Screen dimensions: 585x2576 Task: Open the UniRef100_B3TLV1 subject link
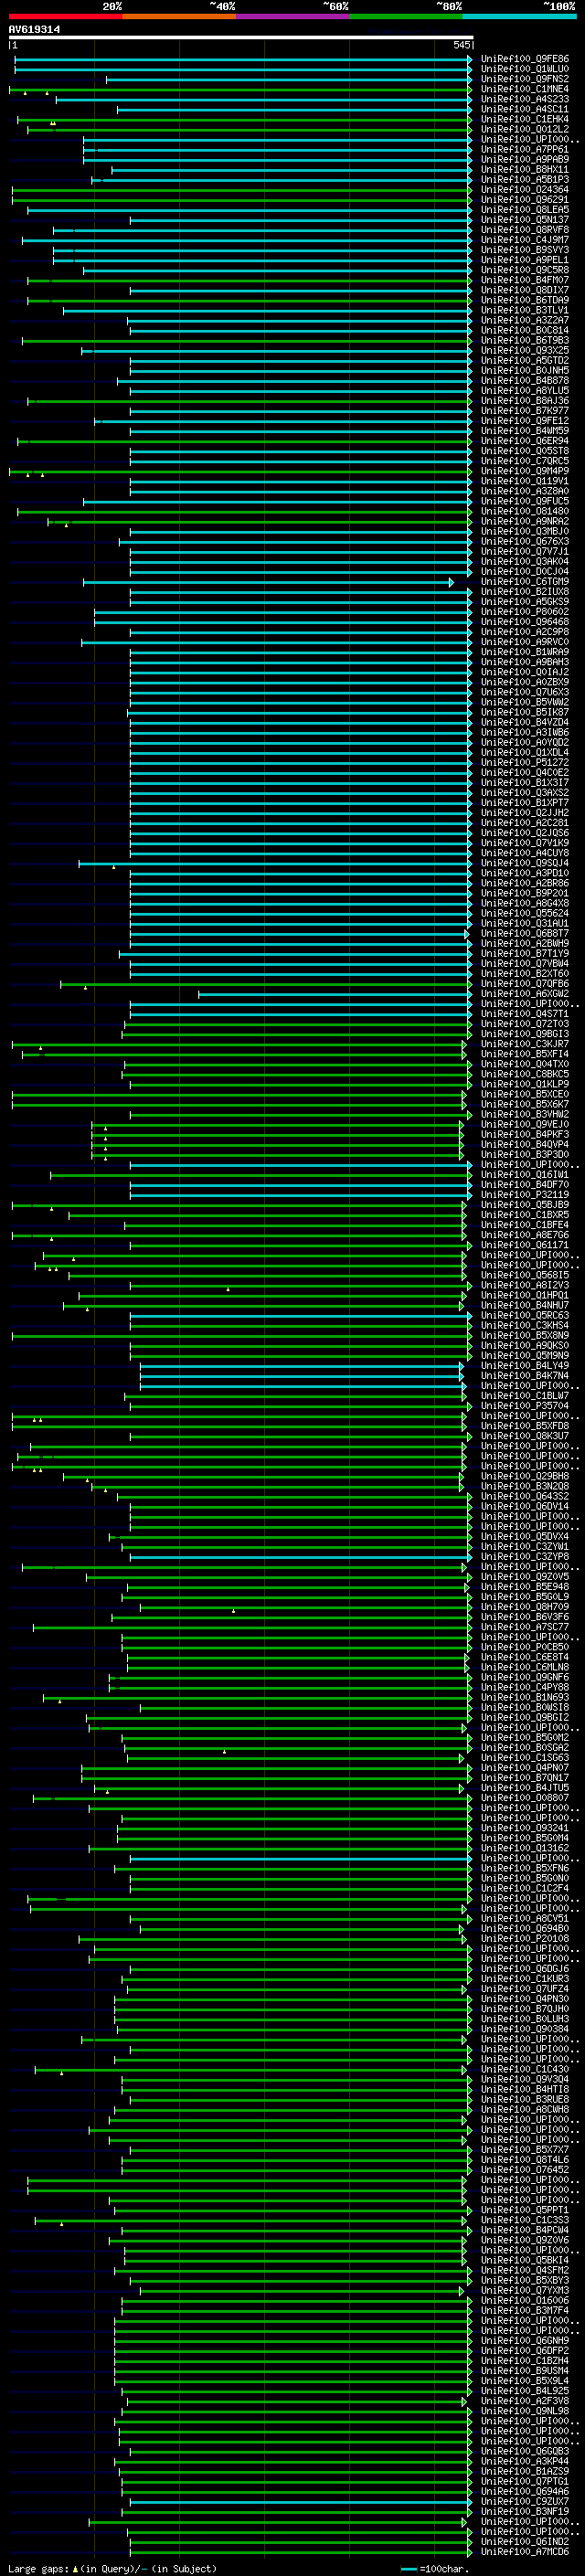coord(524,311)
